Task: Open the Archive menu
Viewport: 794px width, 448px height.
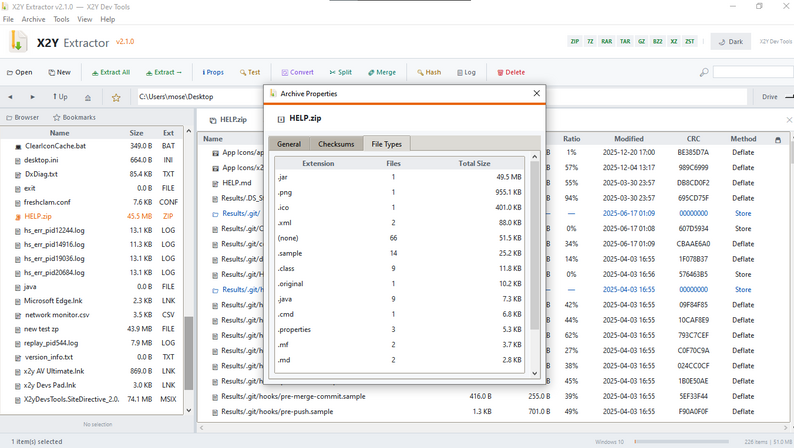Action: click(33, 19)
